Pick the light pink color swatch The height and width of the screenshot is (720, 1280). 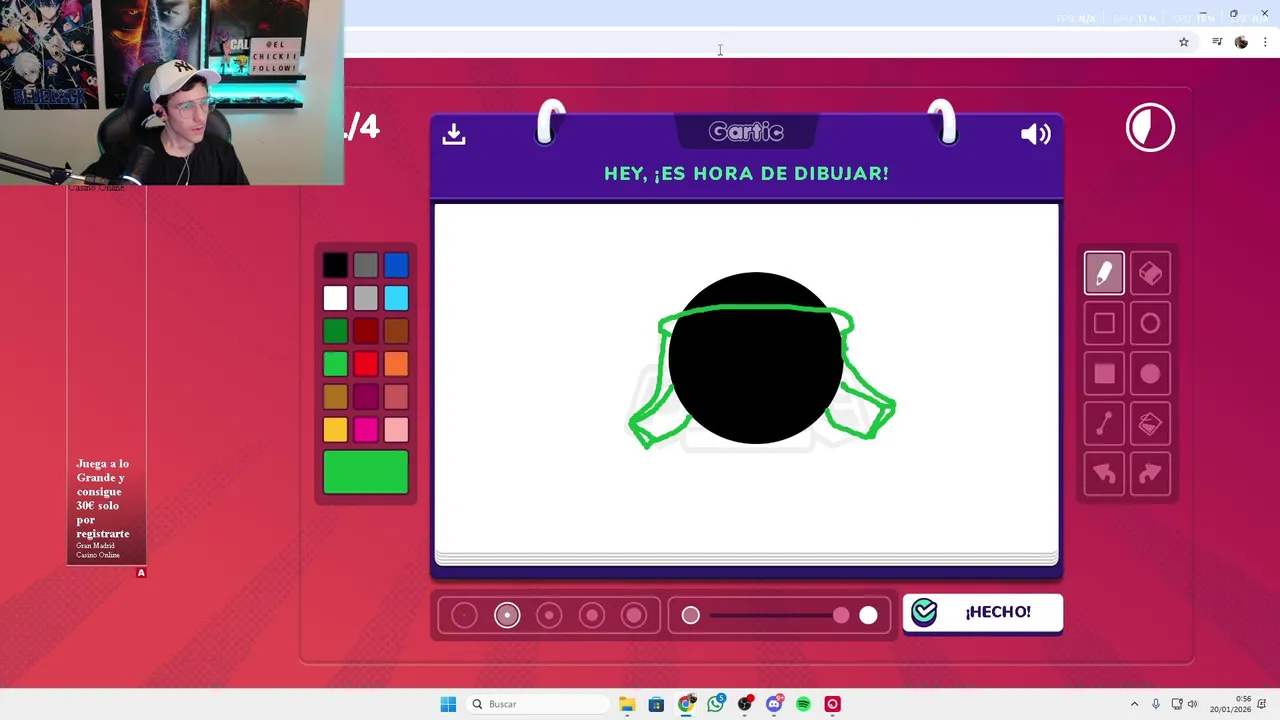click(x=396, y=430)
